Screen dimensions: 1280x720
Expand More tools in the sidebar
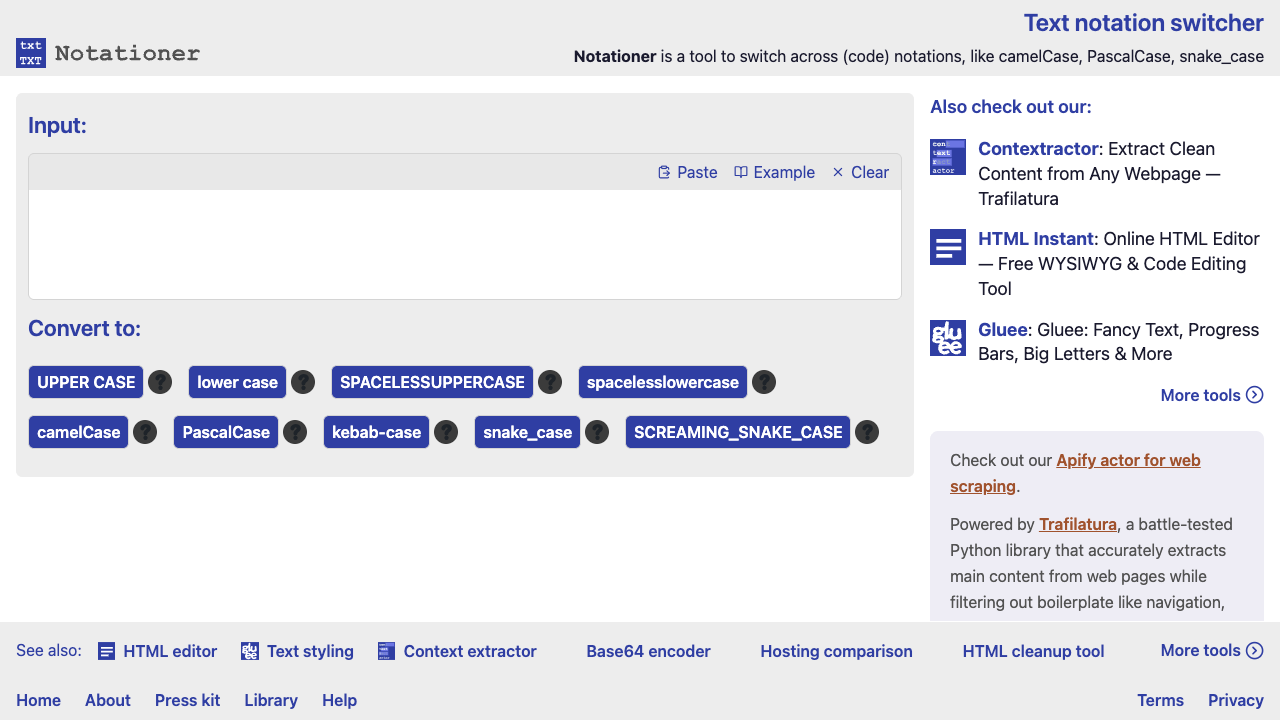[1211, 395]
